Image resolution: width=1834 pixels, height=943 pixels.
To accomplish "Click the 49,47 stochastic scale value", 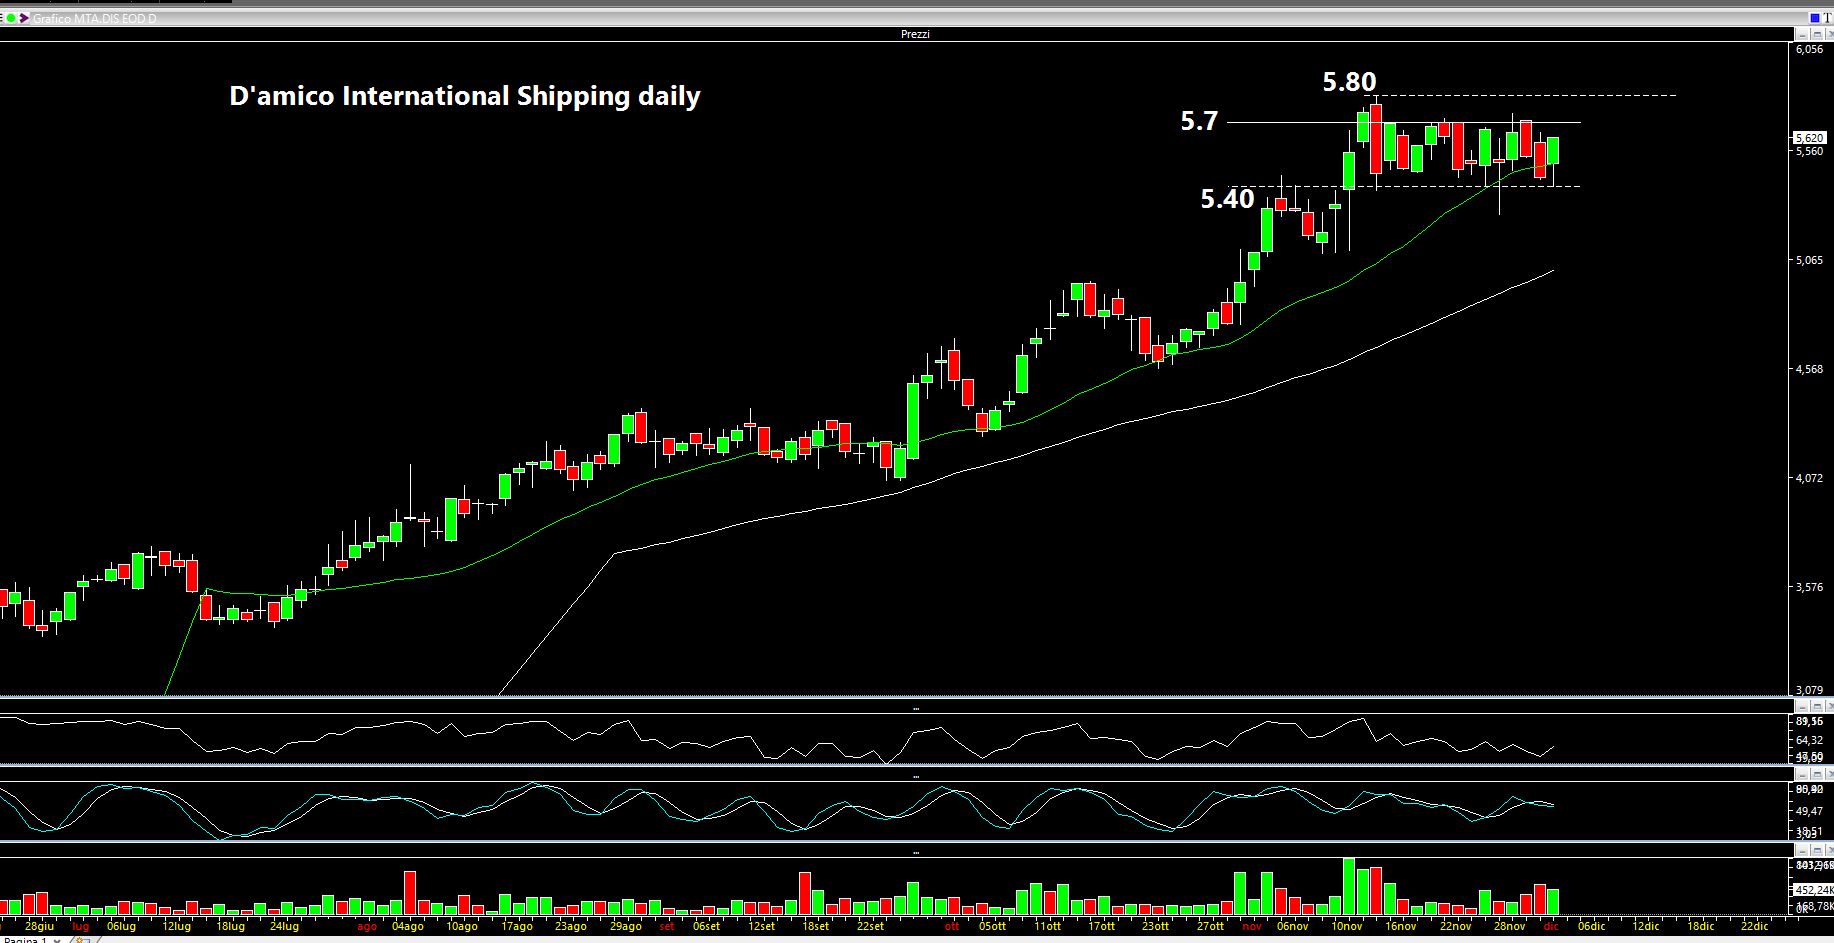I will [x=1809, y=811].
